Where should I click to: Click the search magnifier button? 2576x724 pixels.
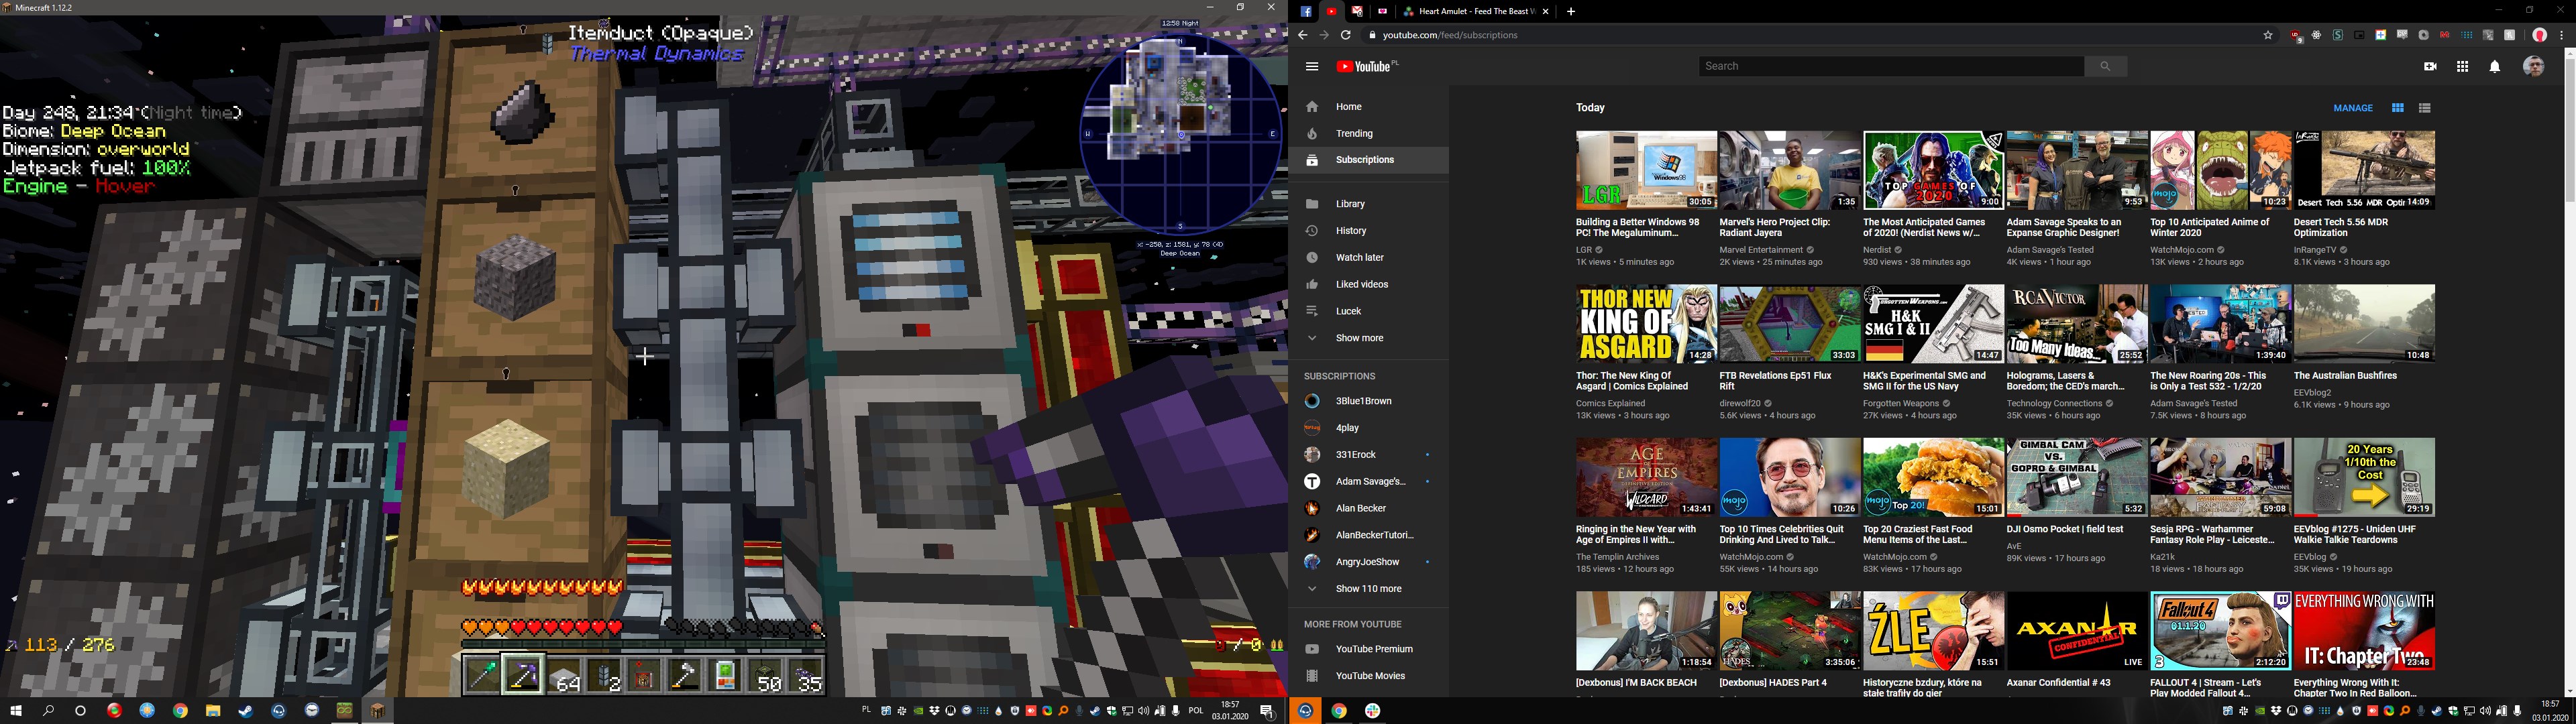tap(2105, 66)
